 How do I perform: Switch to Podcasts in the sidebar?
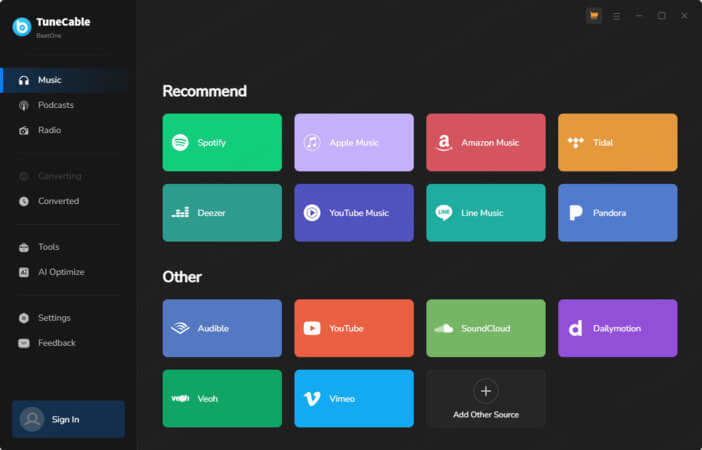tap(55, 105)
